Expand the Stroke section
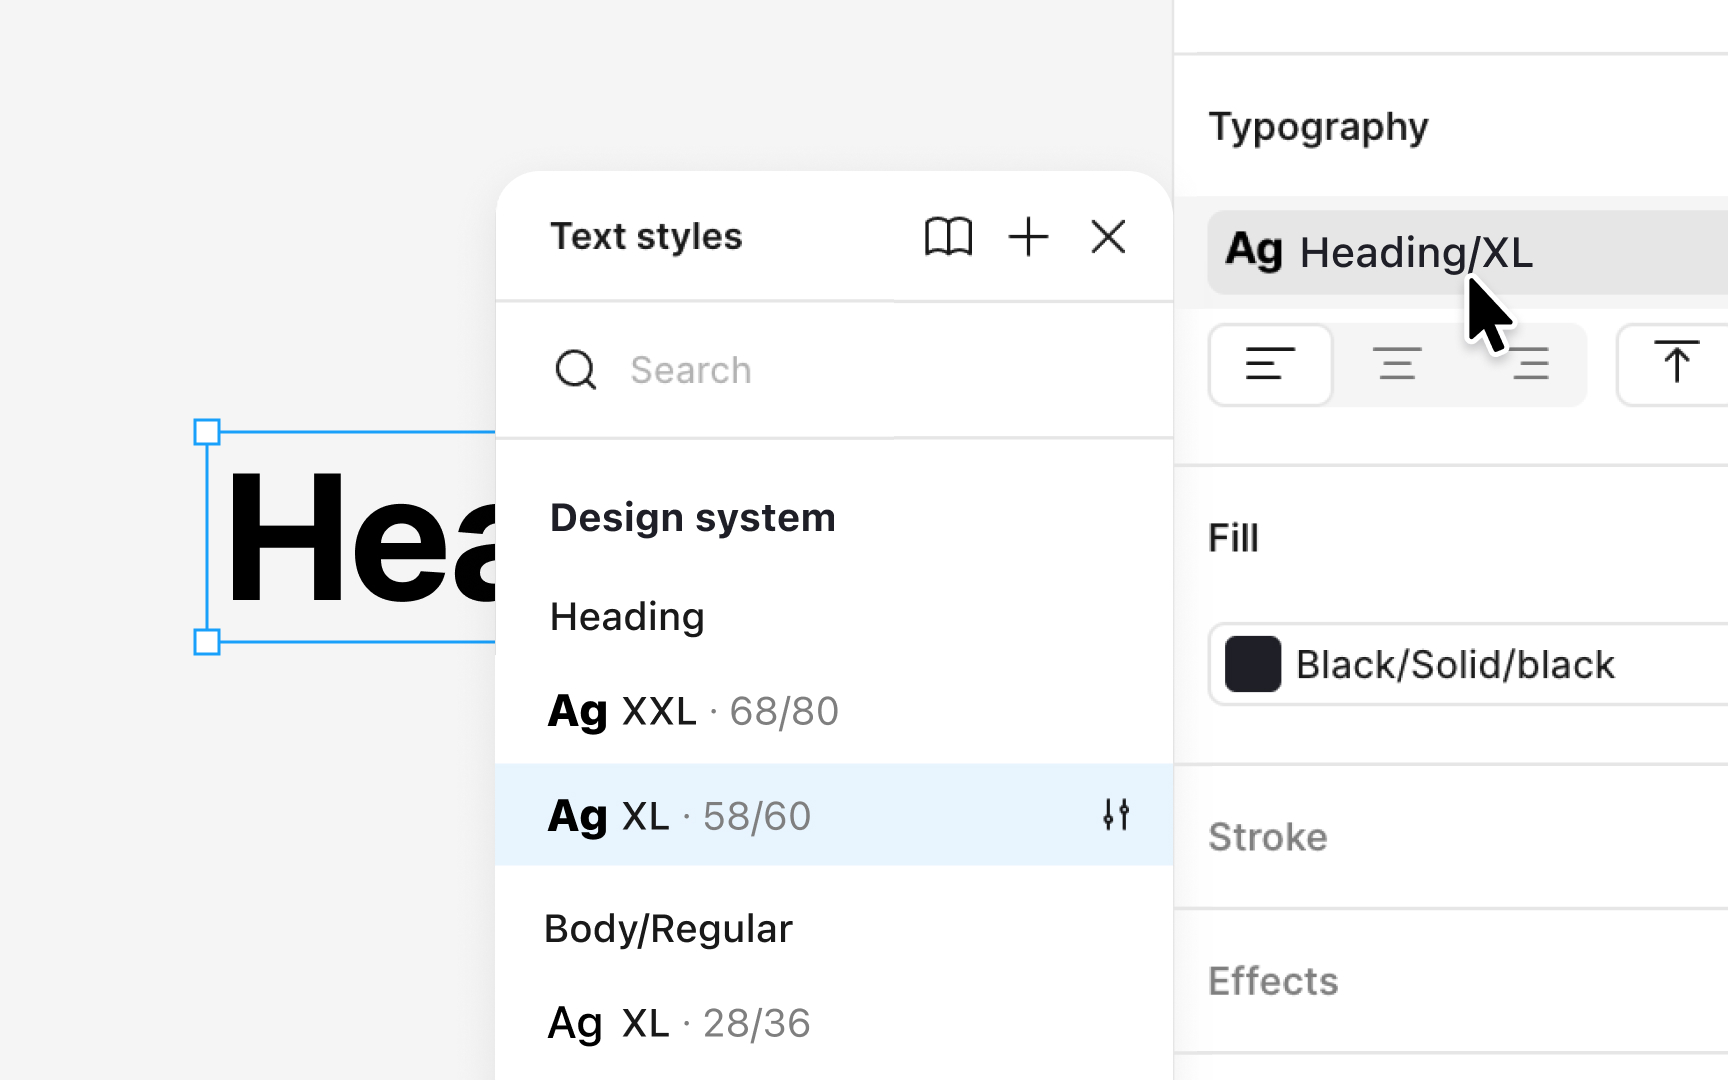1728x1080 pixels. pos(1268,837)
